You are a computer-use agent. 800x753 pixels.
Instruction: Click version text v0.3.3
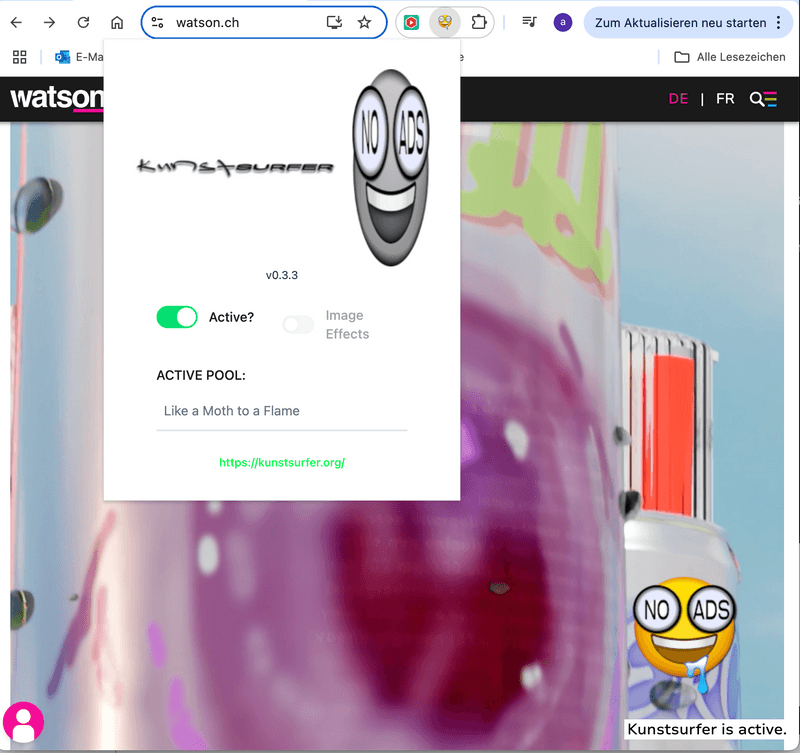(x=282, y=275)
